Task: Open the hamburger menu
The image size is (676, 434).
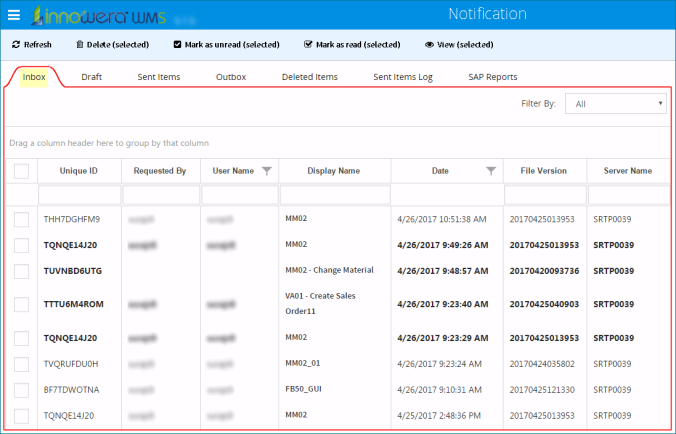Action: [x=14, y=15]
